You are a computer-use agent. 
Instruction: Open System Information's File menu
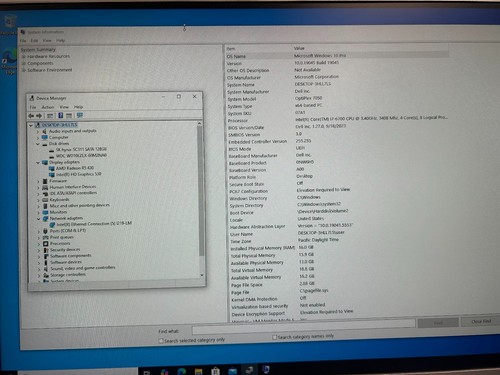pos(23,41)
